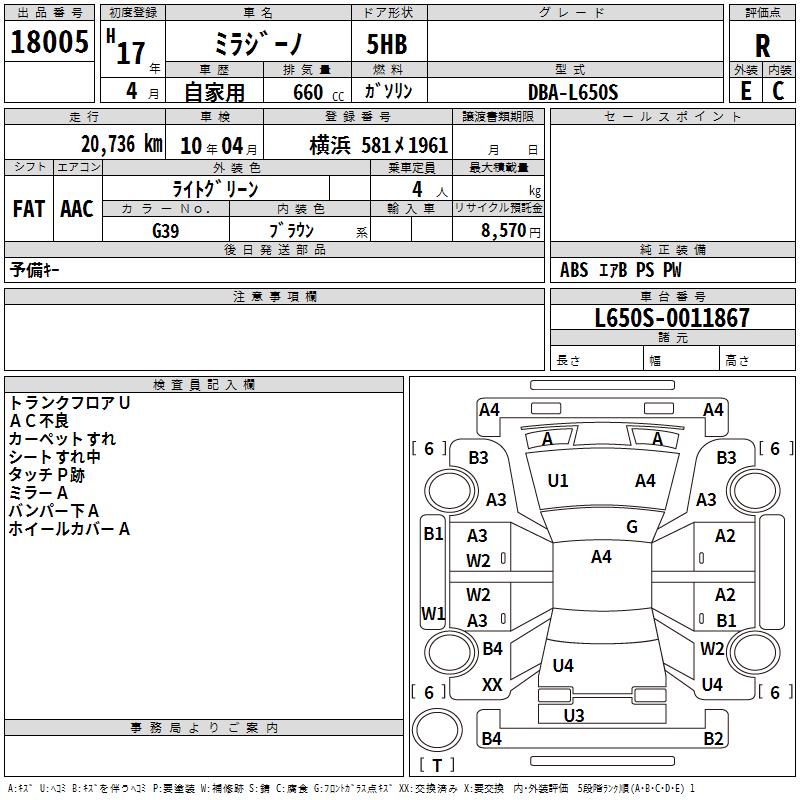Click the recycle deposit 8,570 yen field
800x800 pixels.
click(498, 229)
